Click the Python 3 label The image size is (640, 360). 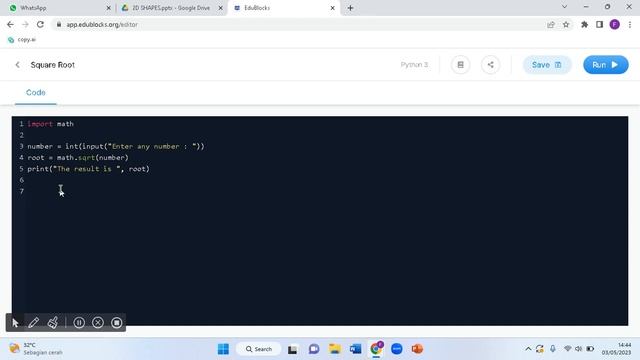tap(414, 65)
